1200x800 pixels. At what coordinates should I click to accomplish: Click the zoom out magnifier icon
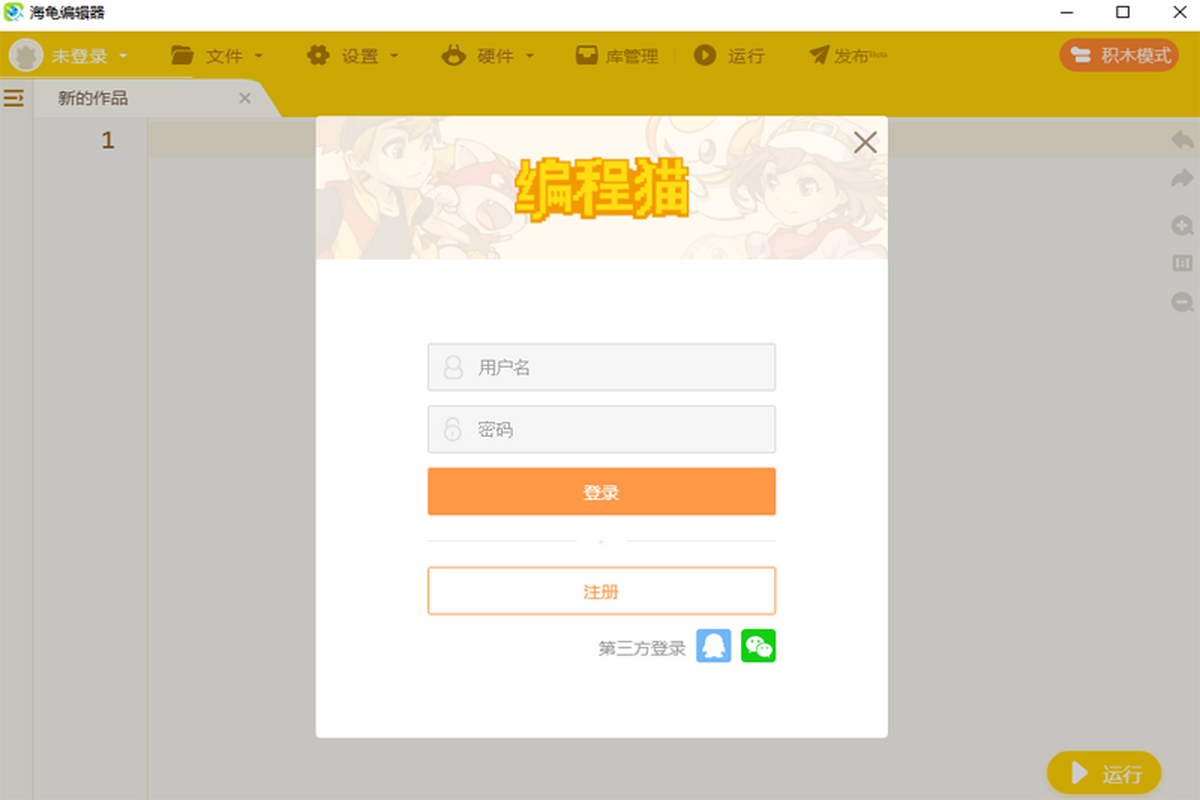[1182, 301]
